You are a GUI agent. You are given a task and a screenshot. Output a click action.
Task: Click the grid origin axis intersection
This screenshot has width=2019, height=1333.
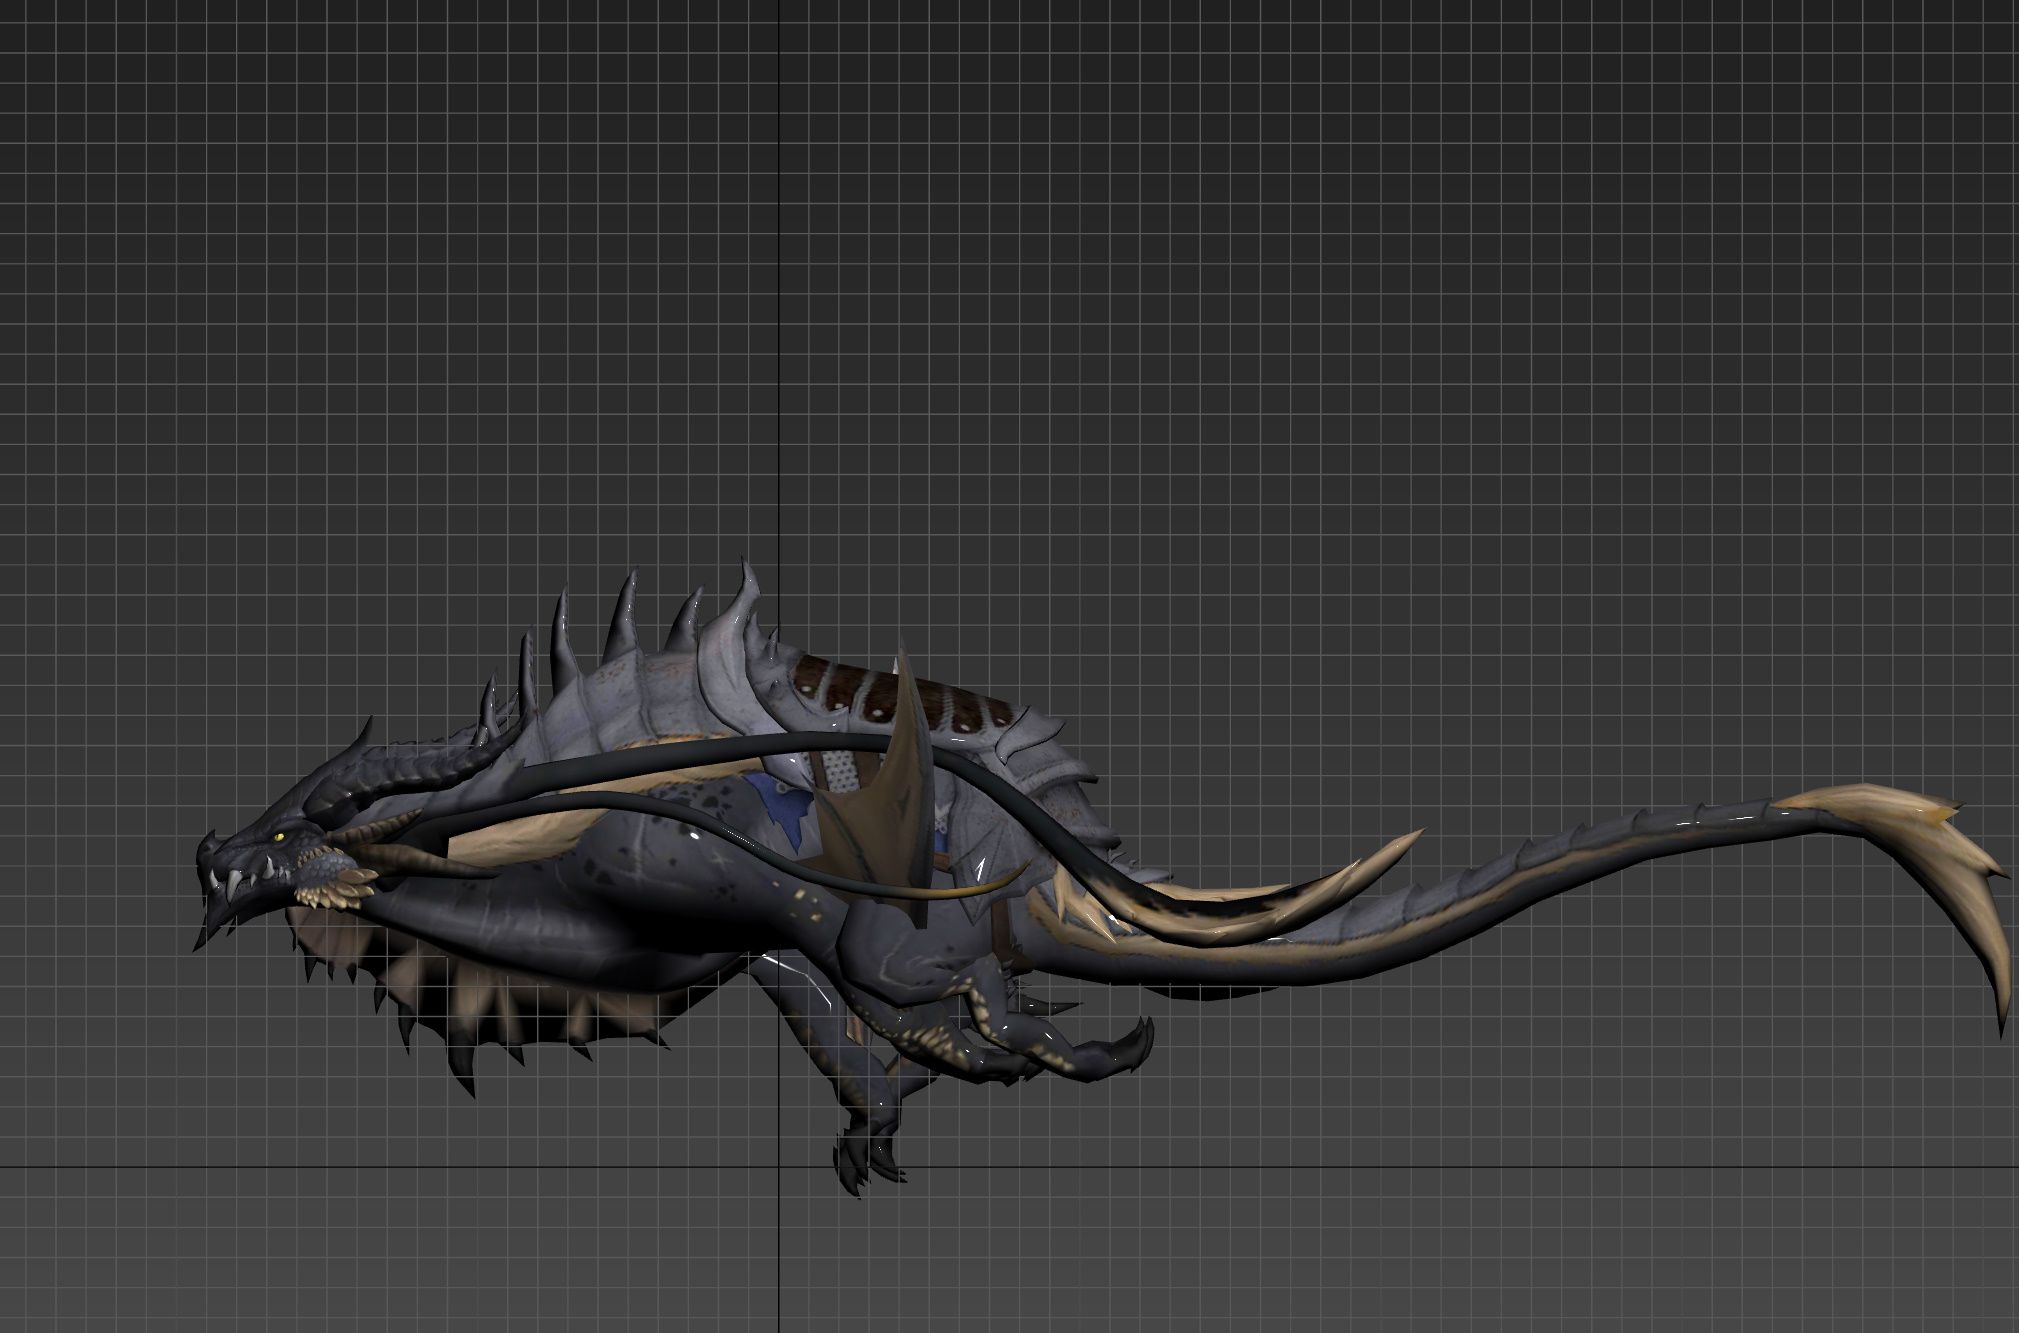point(780,1166)
